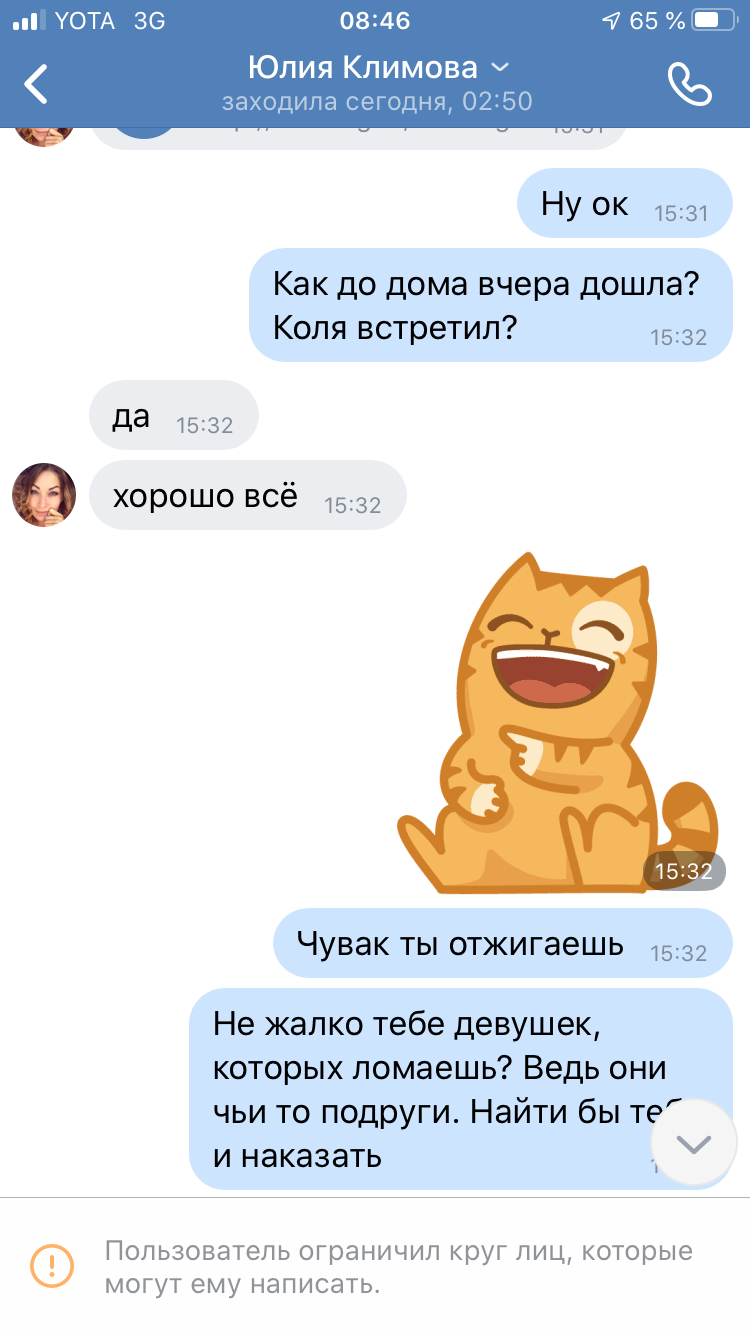The height and width of the screenshot is (1334, 750).
Task: Expand the Юлия Климова name dropdown chevron
Action: tap(500, 68)
